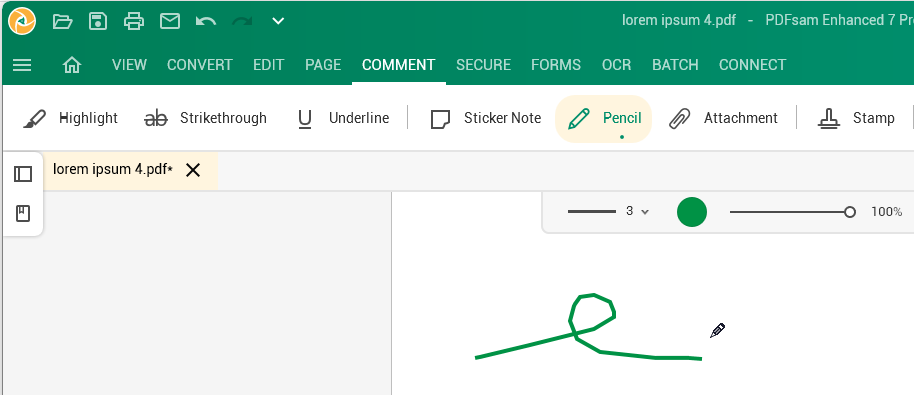
Task: Print the document using the printer icon
Action: click(x=134, y=22)
